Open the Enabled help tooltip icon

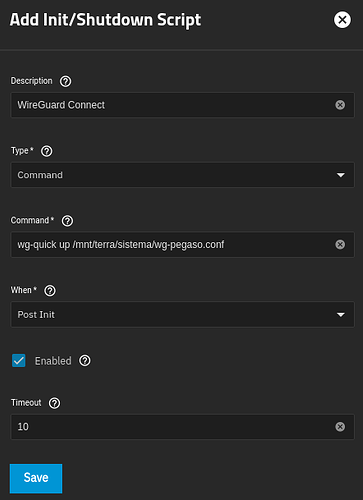click(85, 361)
